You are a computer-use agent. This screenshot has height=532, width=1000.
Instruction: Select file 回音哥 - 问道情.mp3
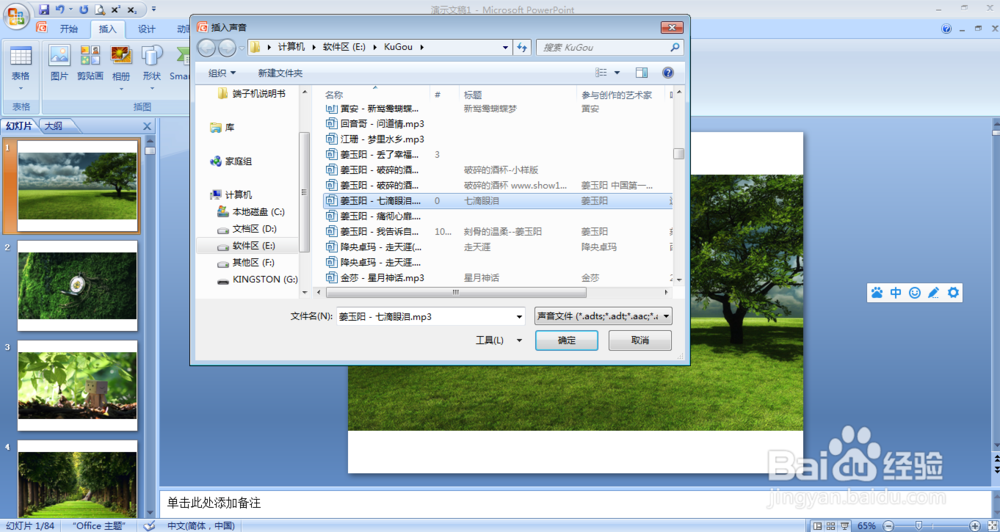click(375, 124)
